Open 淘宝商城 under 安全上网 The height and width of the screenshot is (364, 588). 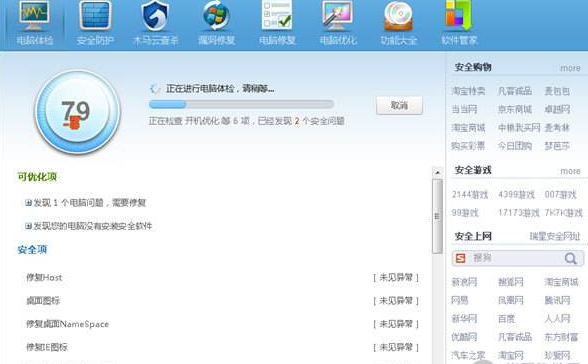(x=561, y=282)
